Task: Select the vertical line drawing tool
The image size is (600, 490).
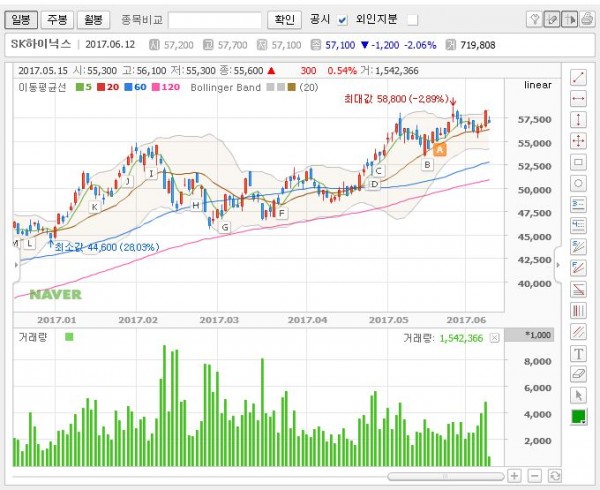Action: 578,120
